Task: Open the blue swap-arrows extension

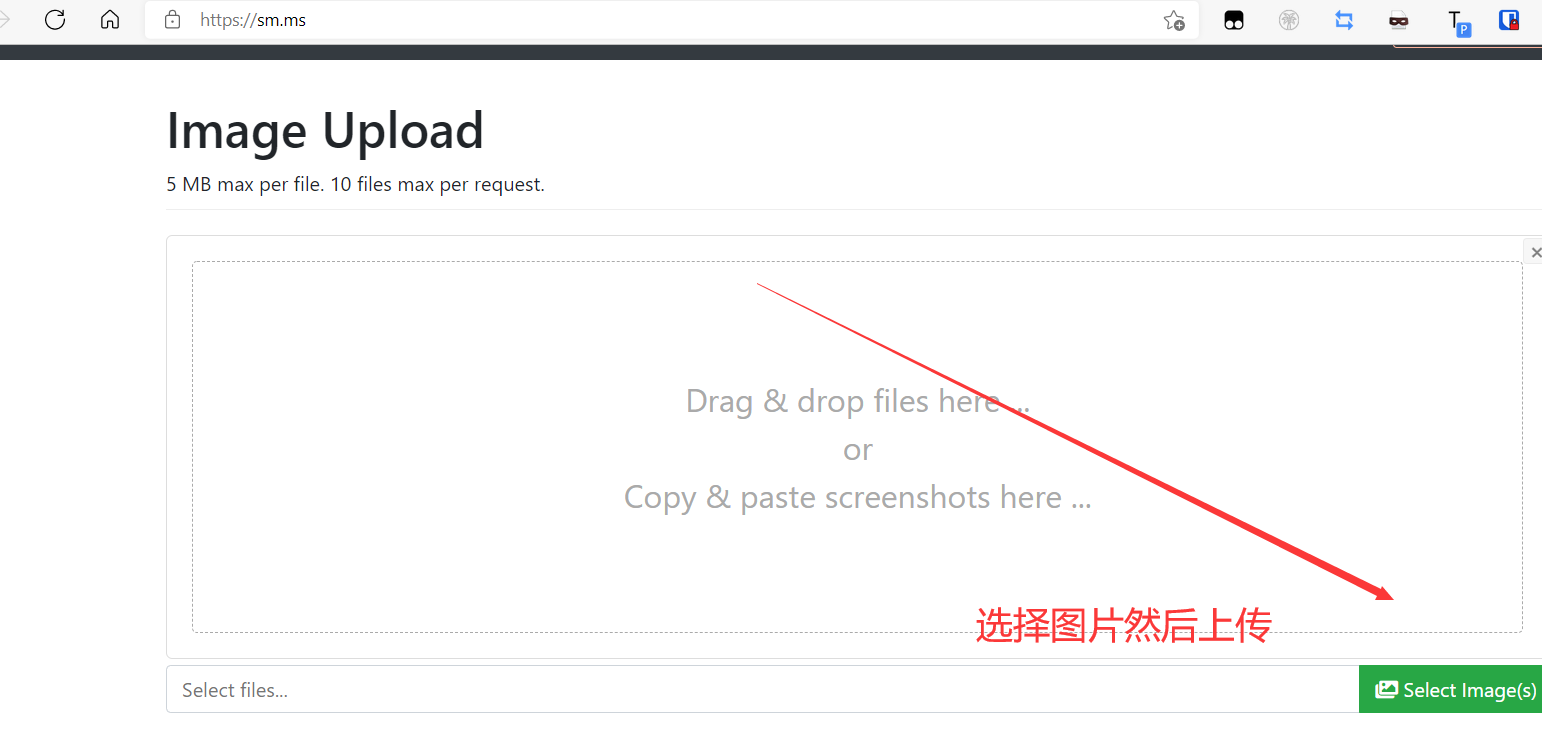Action: click(1344, 20)
